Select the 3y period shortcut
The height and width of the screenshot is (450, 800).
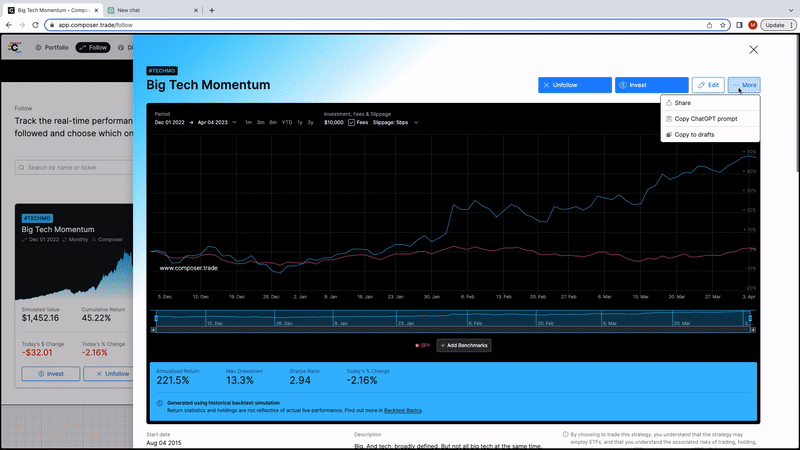(x=310, y=122)
